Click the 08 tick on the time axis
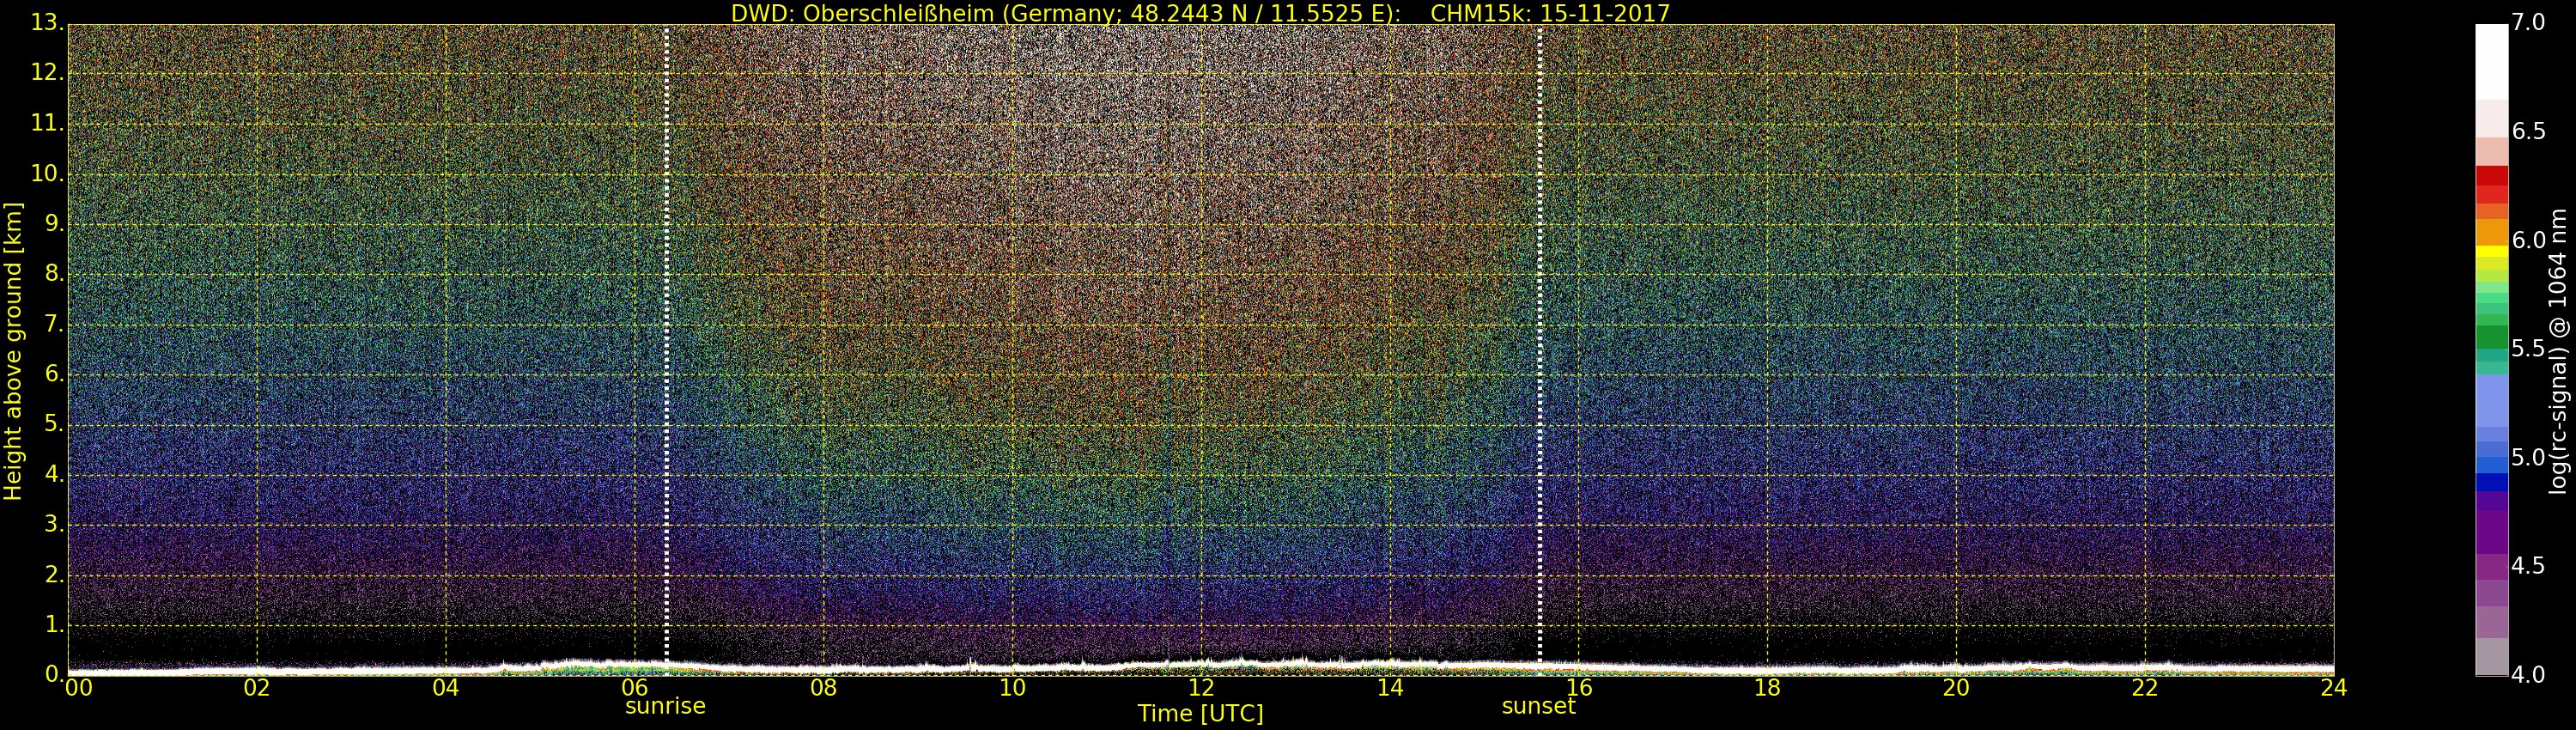Screen dimensions: 2576x730 823,688
